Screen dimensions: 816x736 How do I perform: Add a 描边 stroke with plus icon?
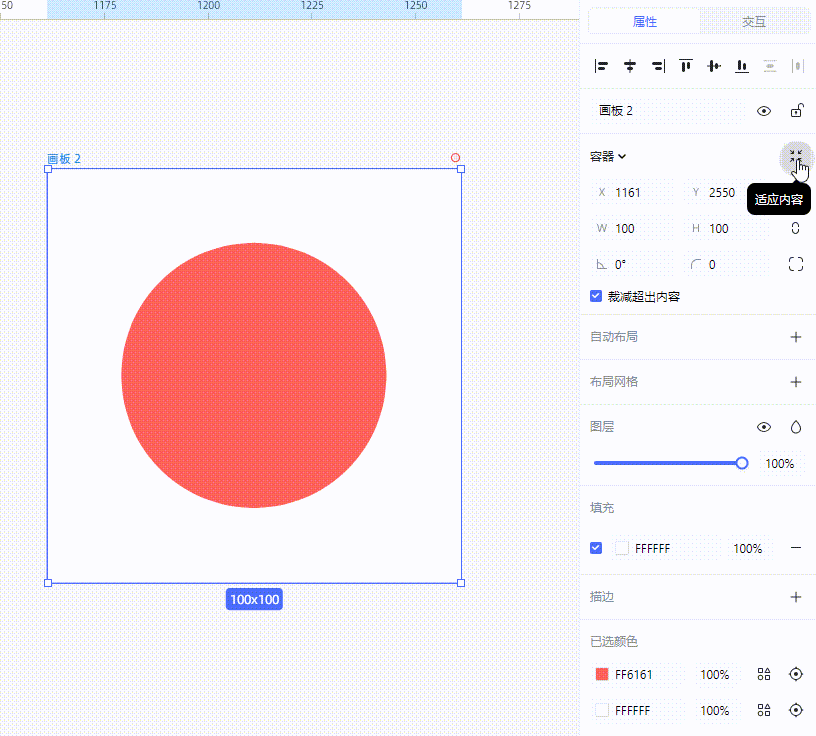coord(796,597)
